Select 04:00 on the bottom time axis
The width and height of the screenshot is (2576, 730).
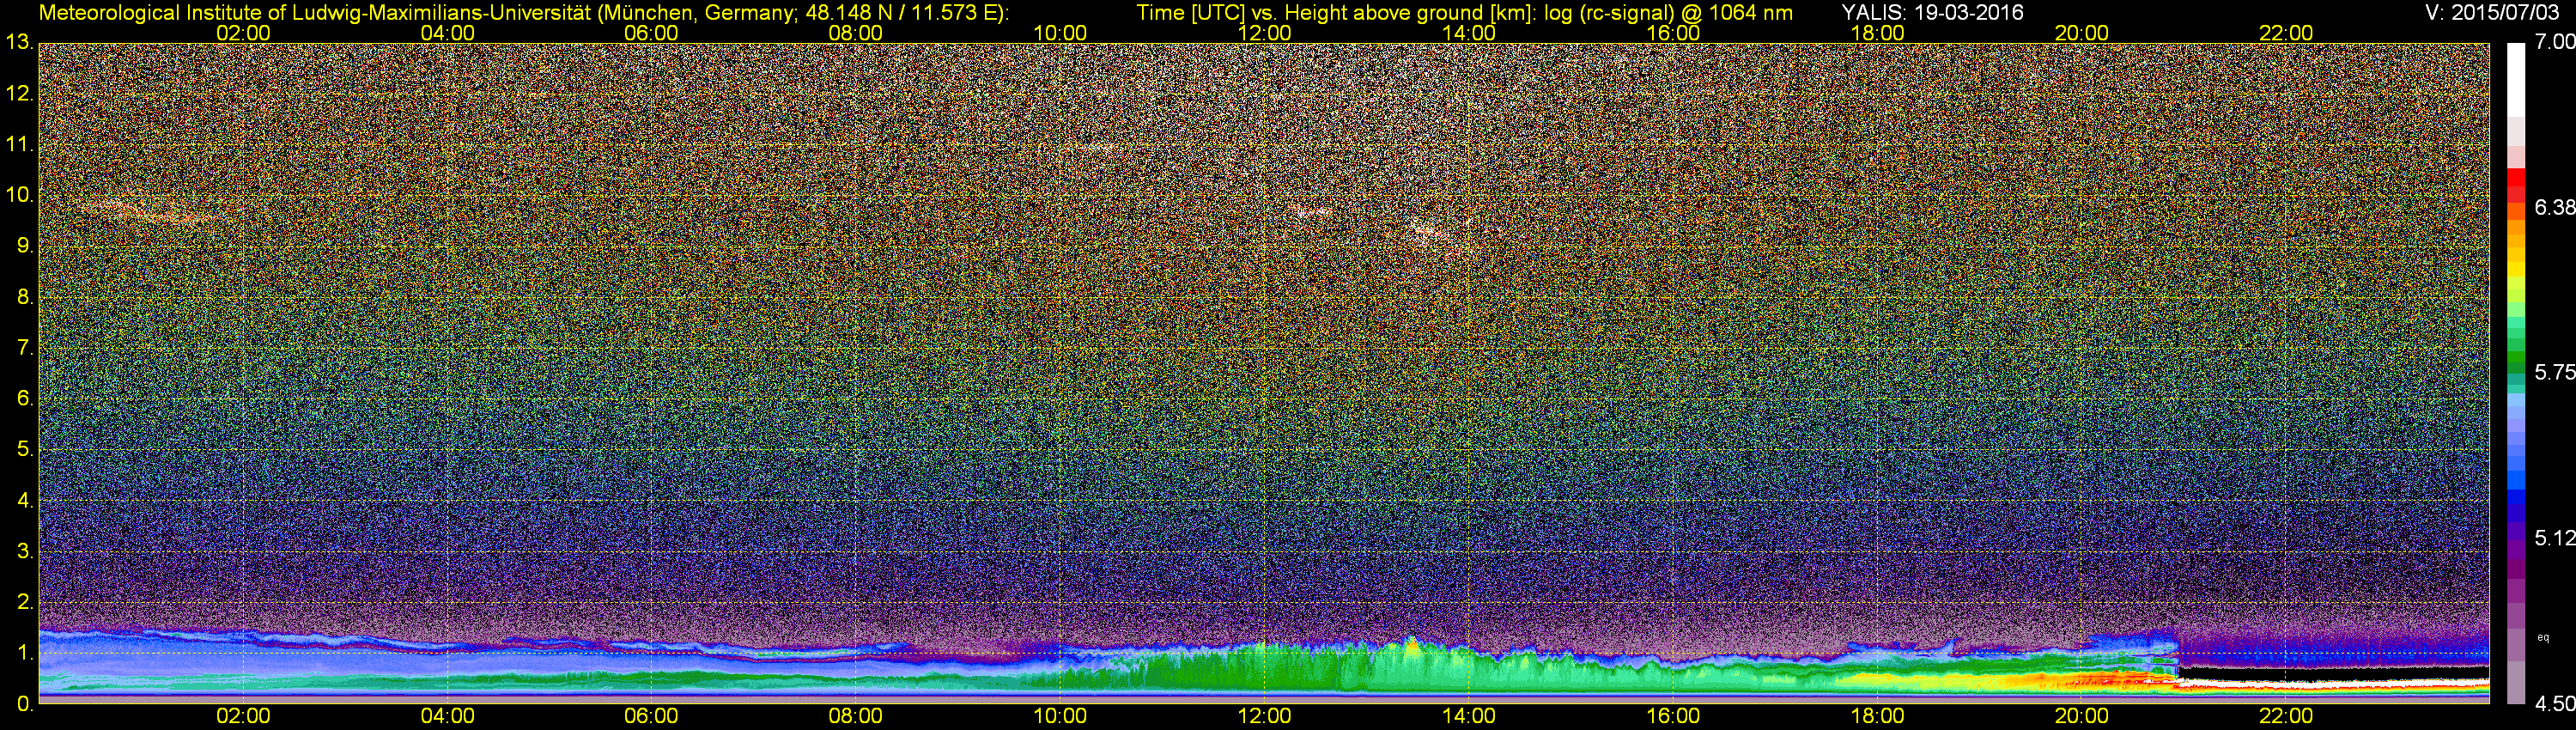pos(447,716)
